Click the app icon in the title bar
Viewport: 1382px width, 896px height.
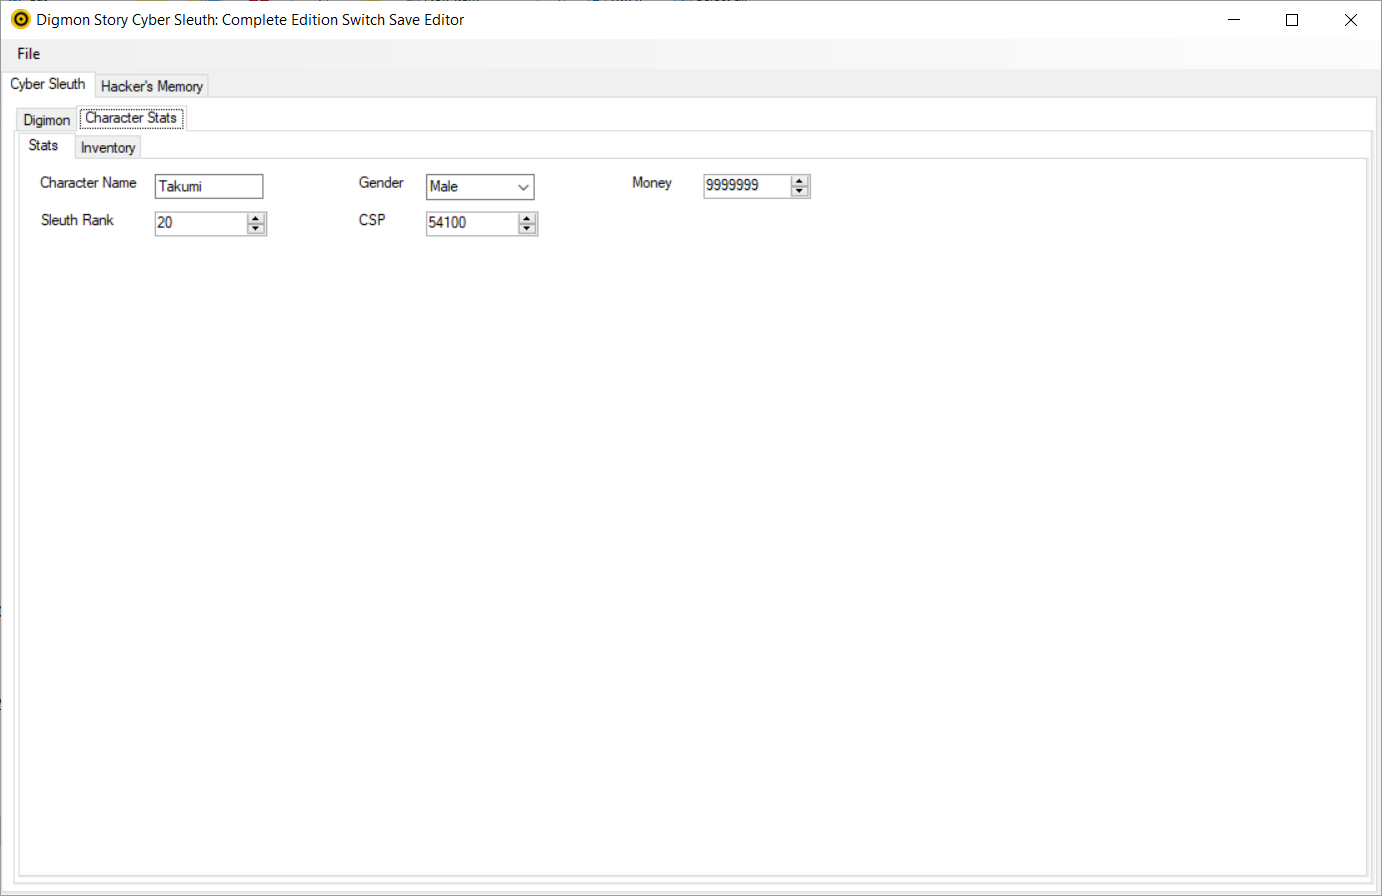point(20,20)
